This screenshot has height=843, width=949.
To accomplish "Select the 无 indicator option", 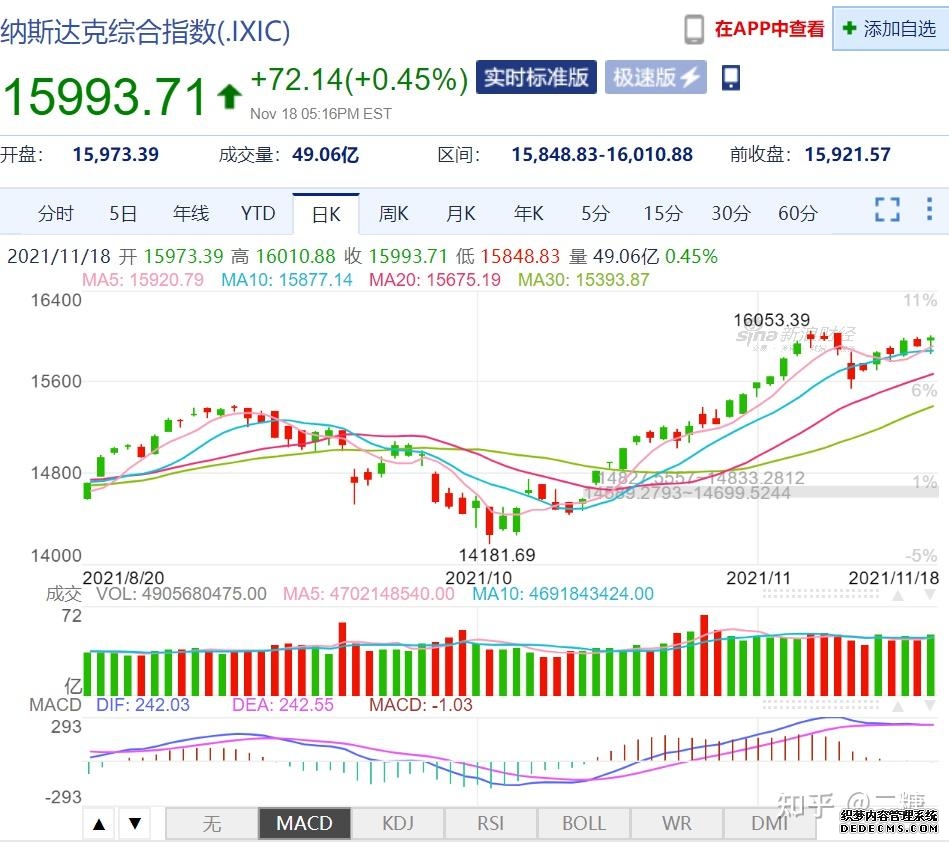I will click(212, 824).
